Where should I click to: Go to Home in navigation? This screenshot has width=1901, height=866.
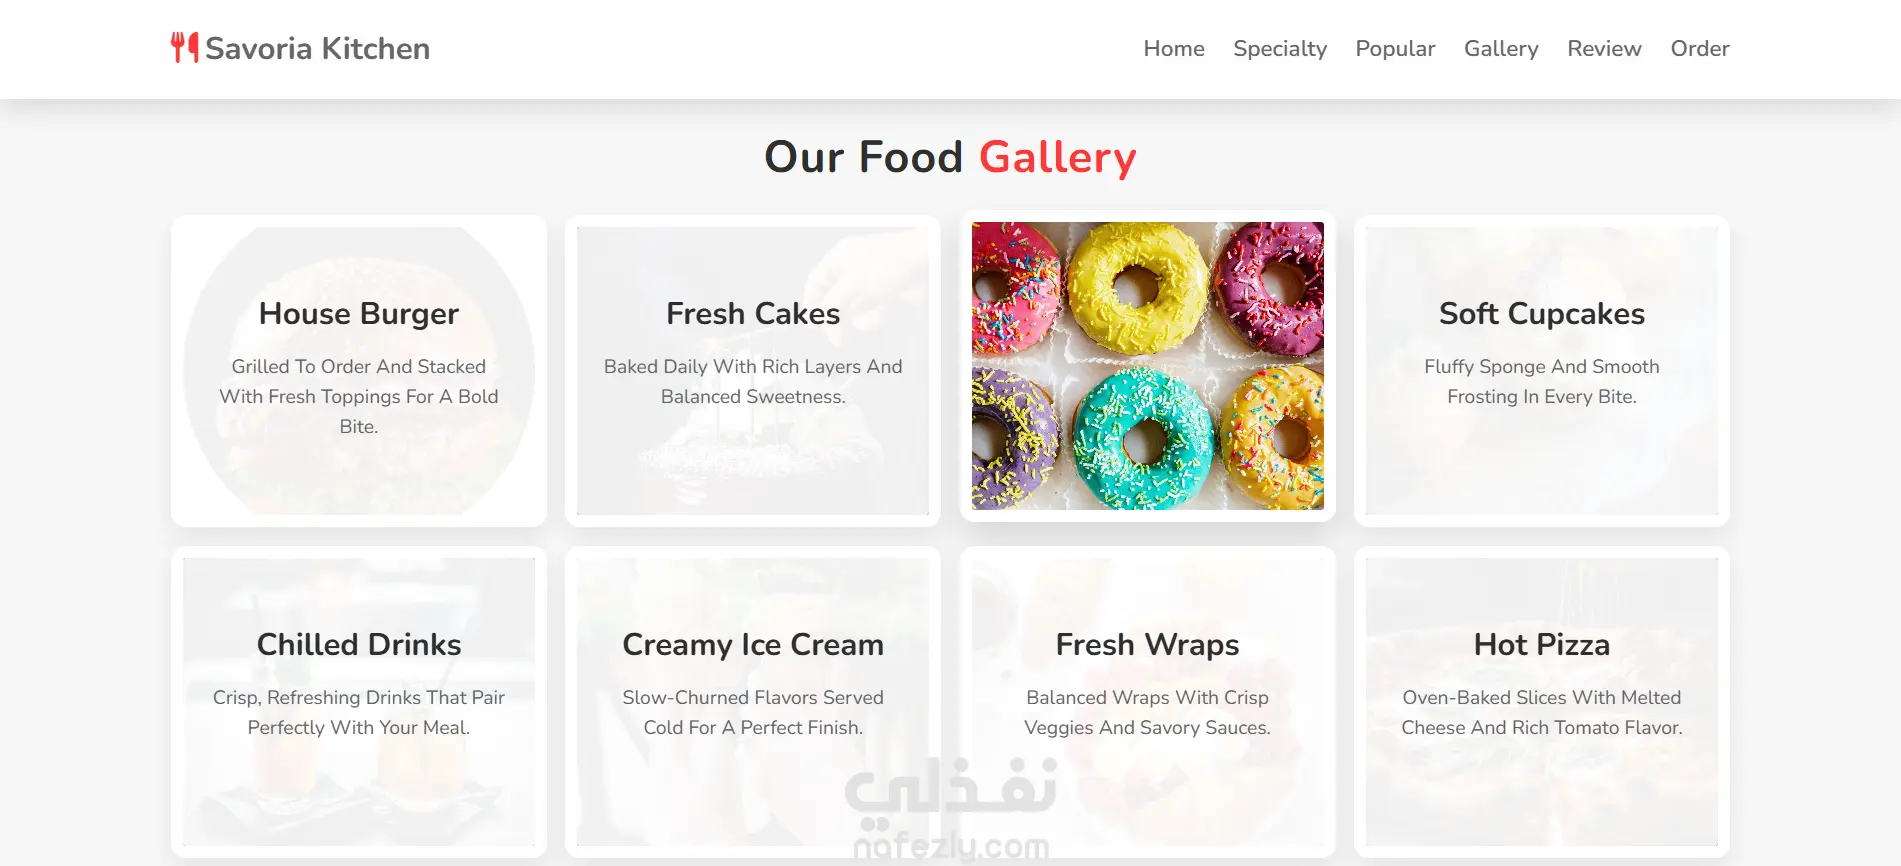point(1174,48)
